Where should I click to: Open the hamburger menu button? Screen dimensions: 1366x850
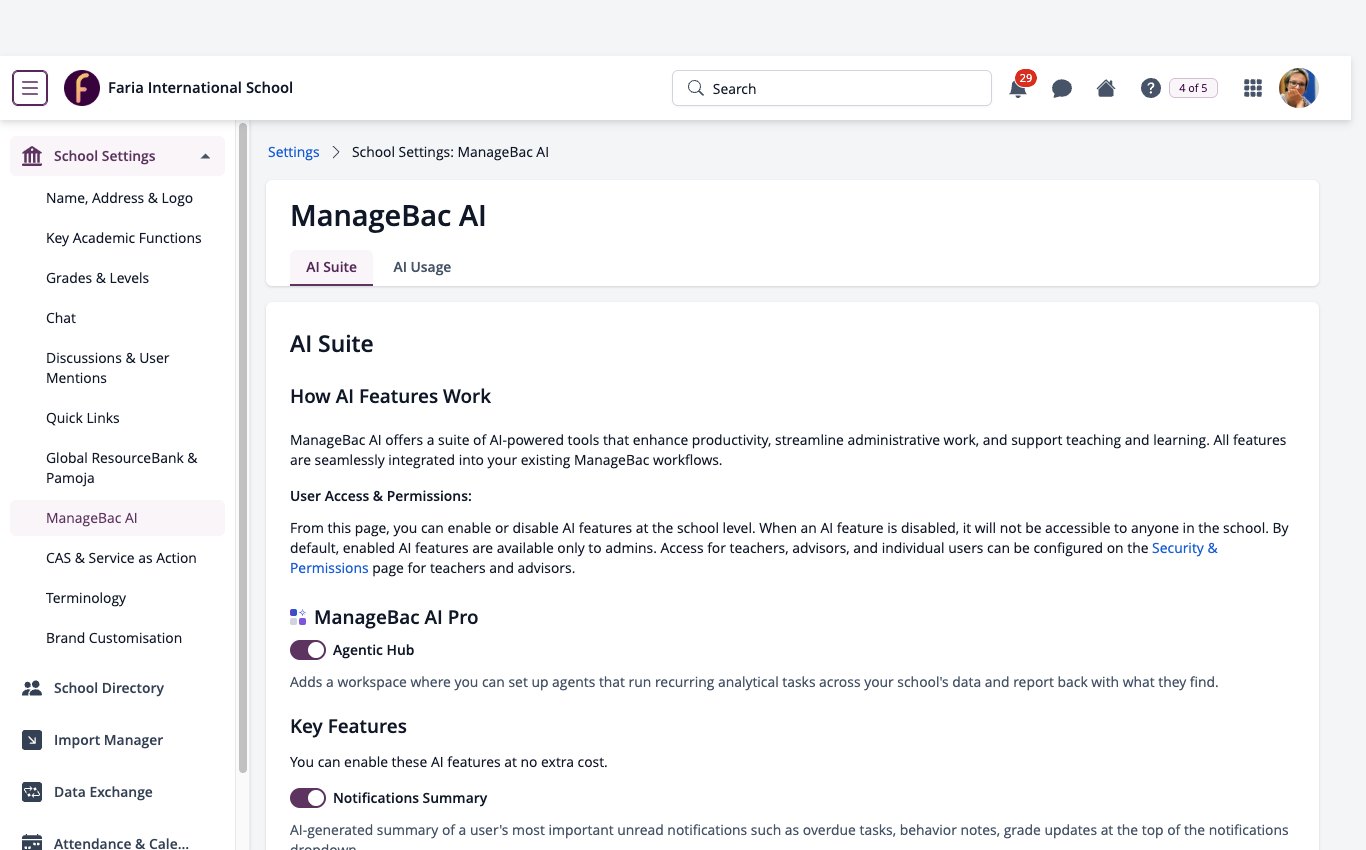point(30,88)
